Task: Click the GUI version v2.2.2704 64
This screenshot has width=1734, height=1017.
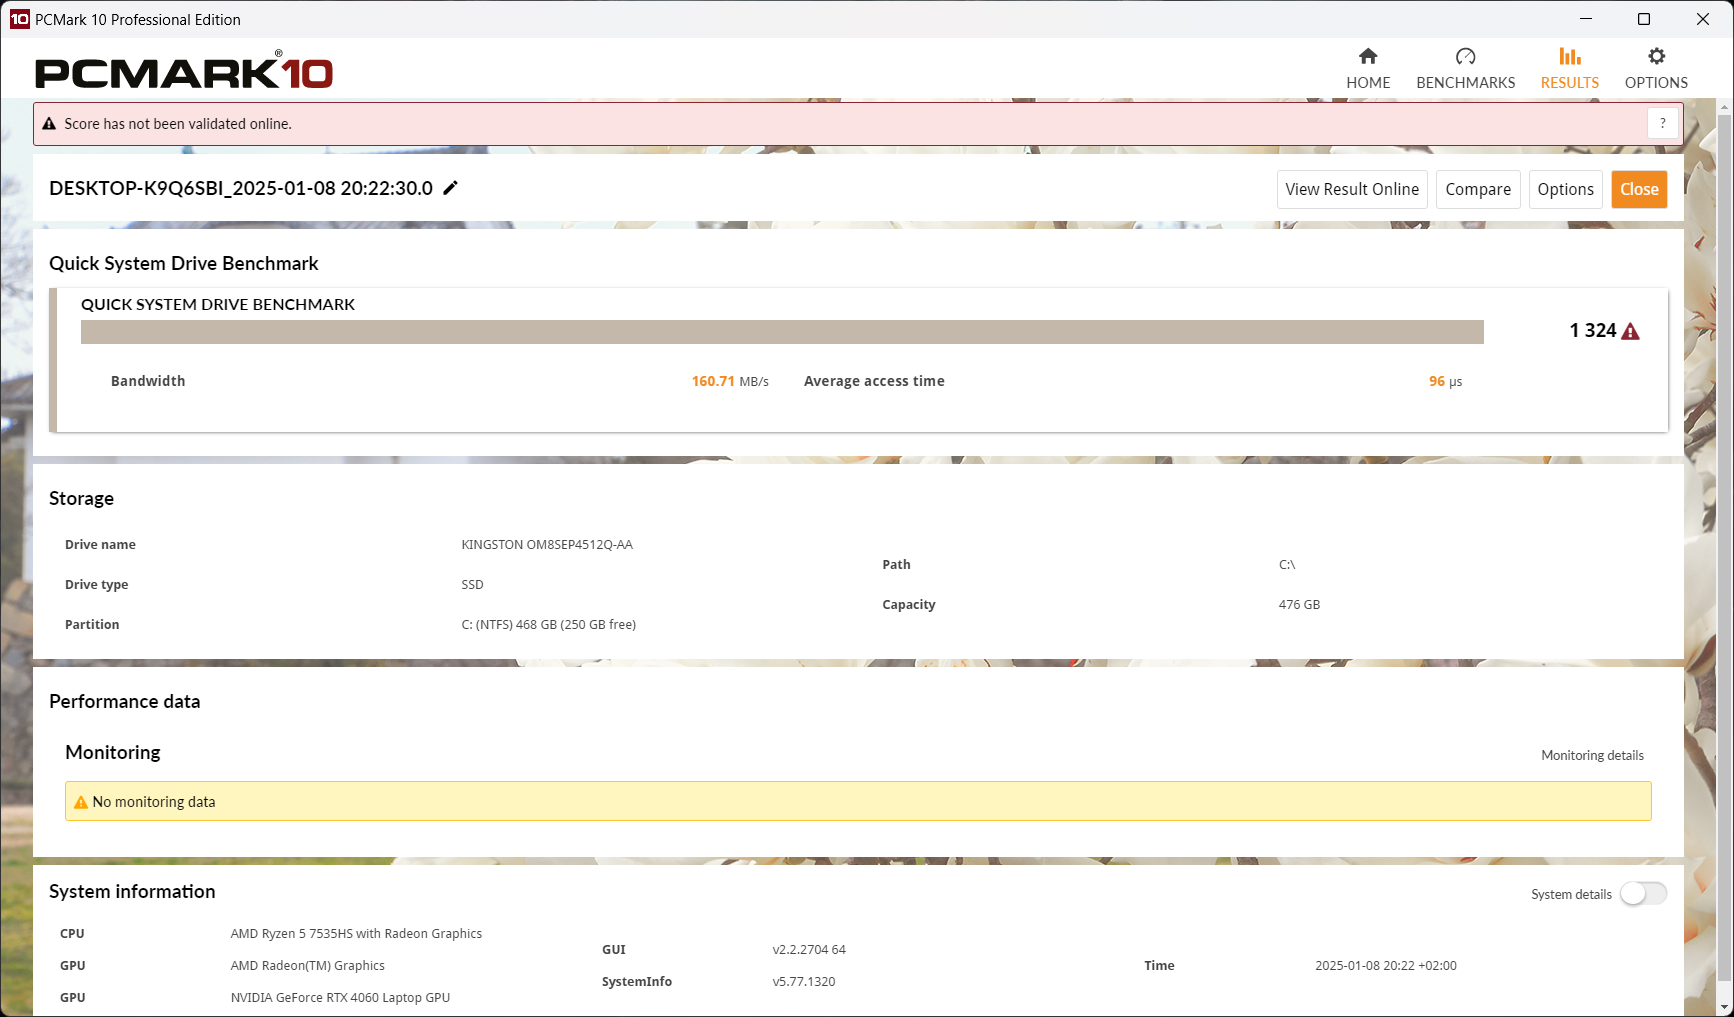Action: pyautogui.click(x=809, y=950)
